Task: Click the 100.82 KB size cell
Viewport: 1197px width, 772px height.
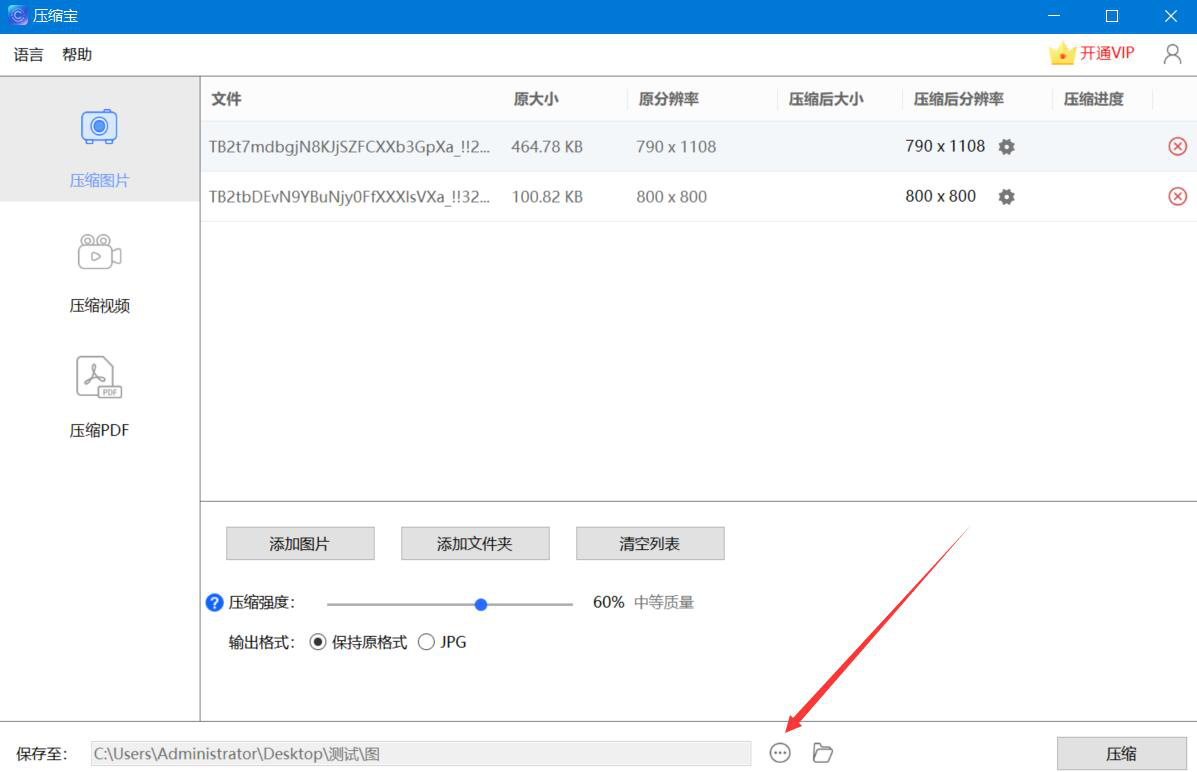Action: point(547,197)
